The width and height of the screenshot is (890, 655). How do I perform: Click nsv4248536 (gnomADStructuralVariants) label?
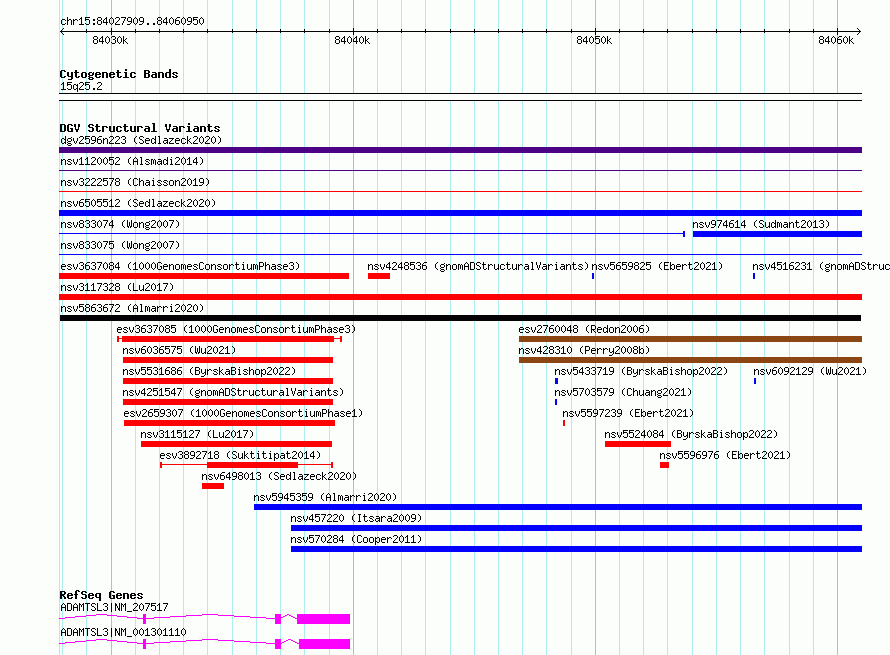point(478,266)
